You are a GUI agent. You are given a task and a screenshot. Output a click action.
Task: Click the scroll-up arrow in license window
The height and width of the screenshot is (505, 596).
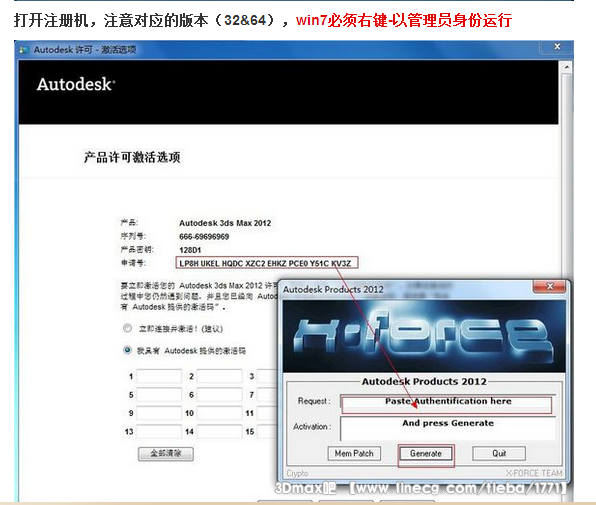point(566,67)
